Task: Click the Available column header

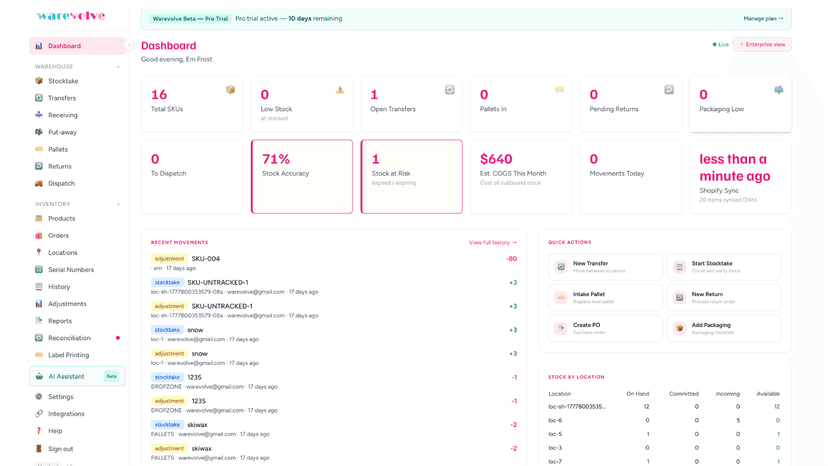Action: click(x=768, y=394)
